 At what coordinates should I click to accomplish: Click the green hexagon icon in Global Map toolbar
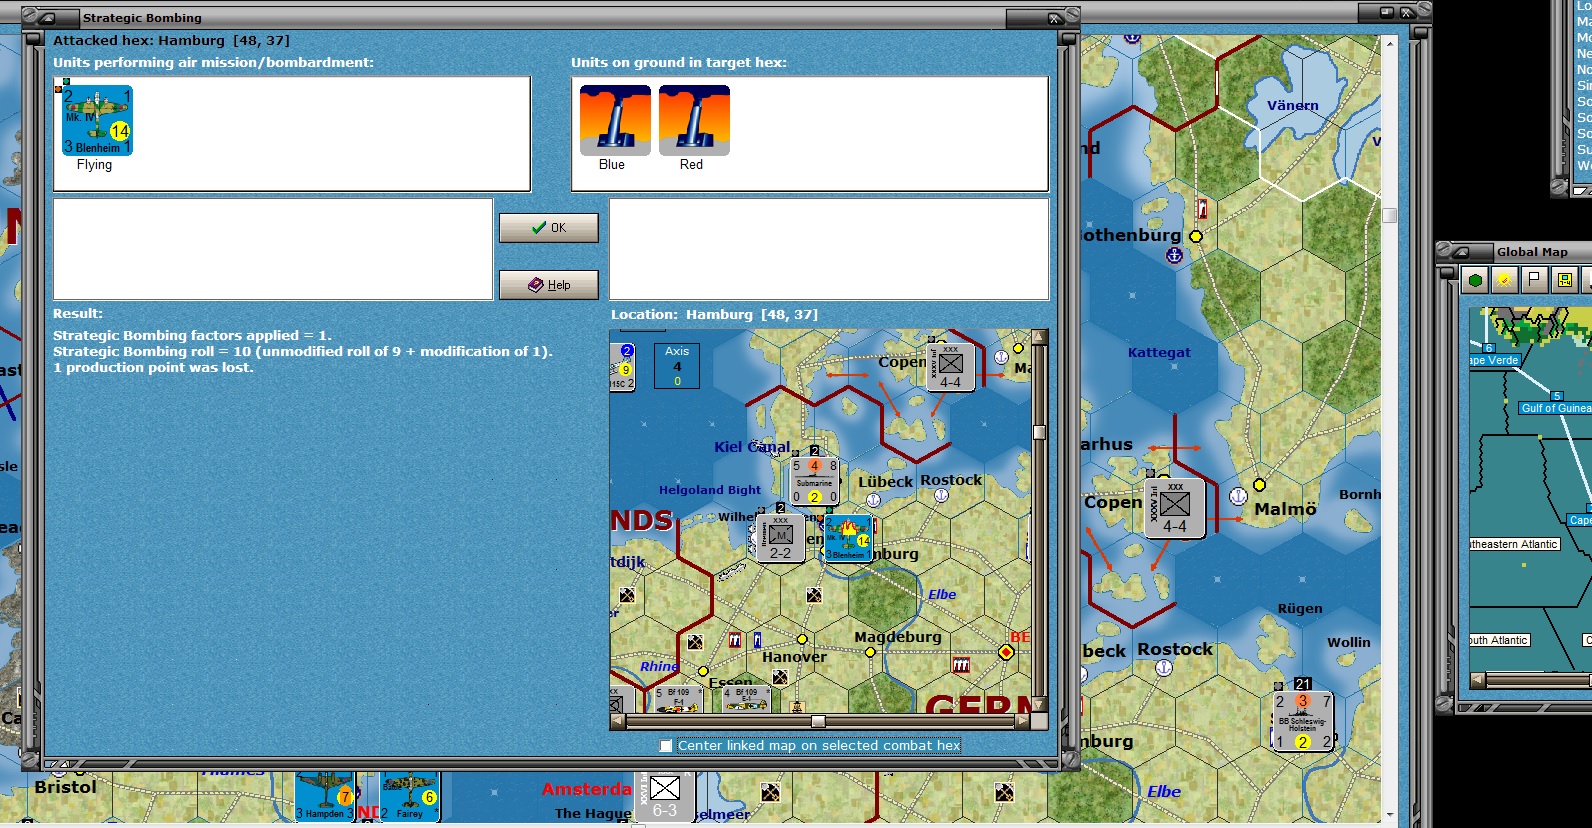pos(1475,280)
